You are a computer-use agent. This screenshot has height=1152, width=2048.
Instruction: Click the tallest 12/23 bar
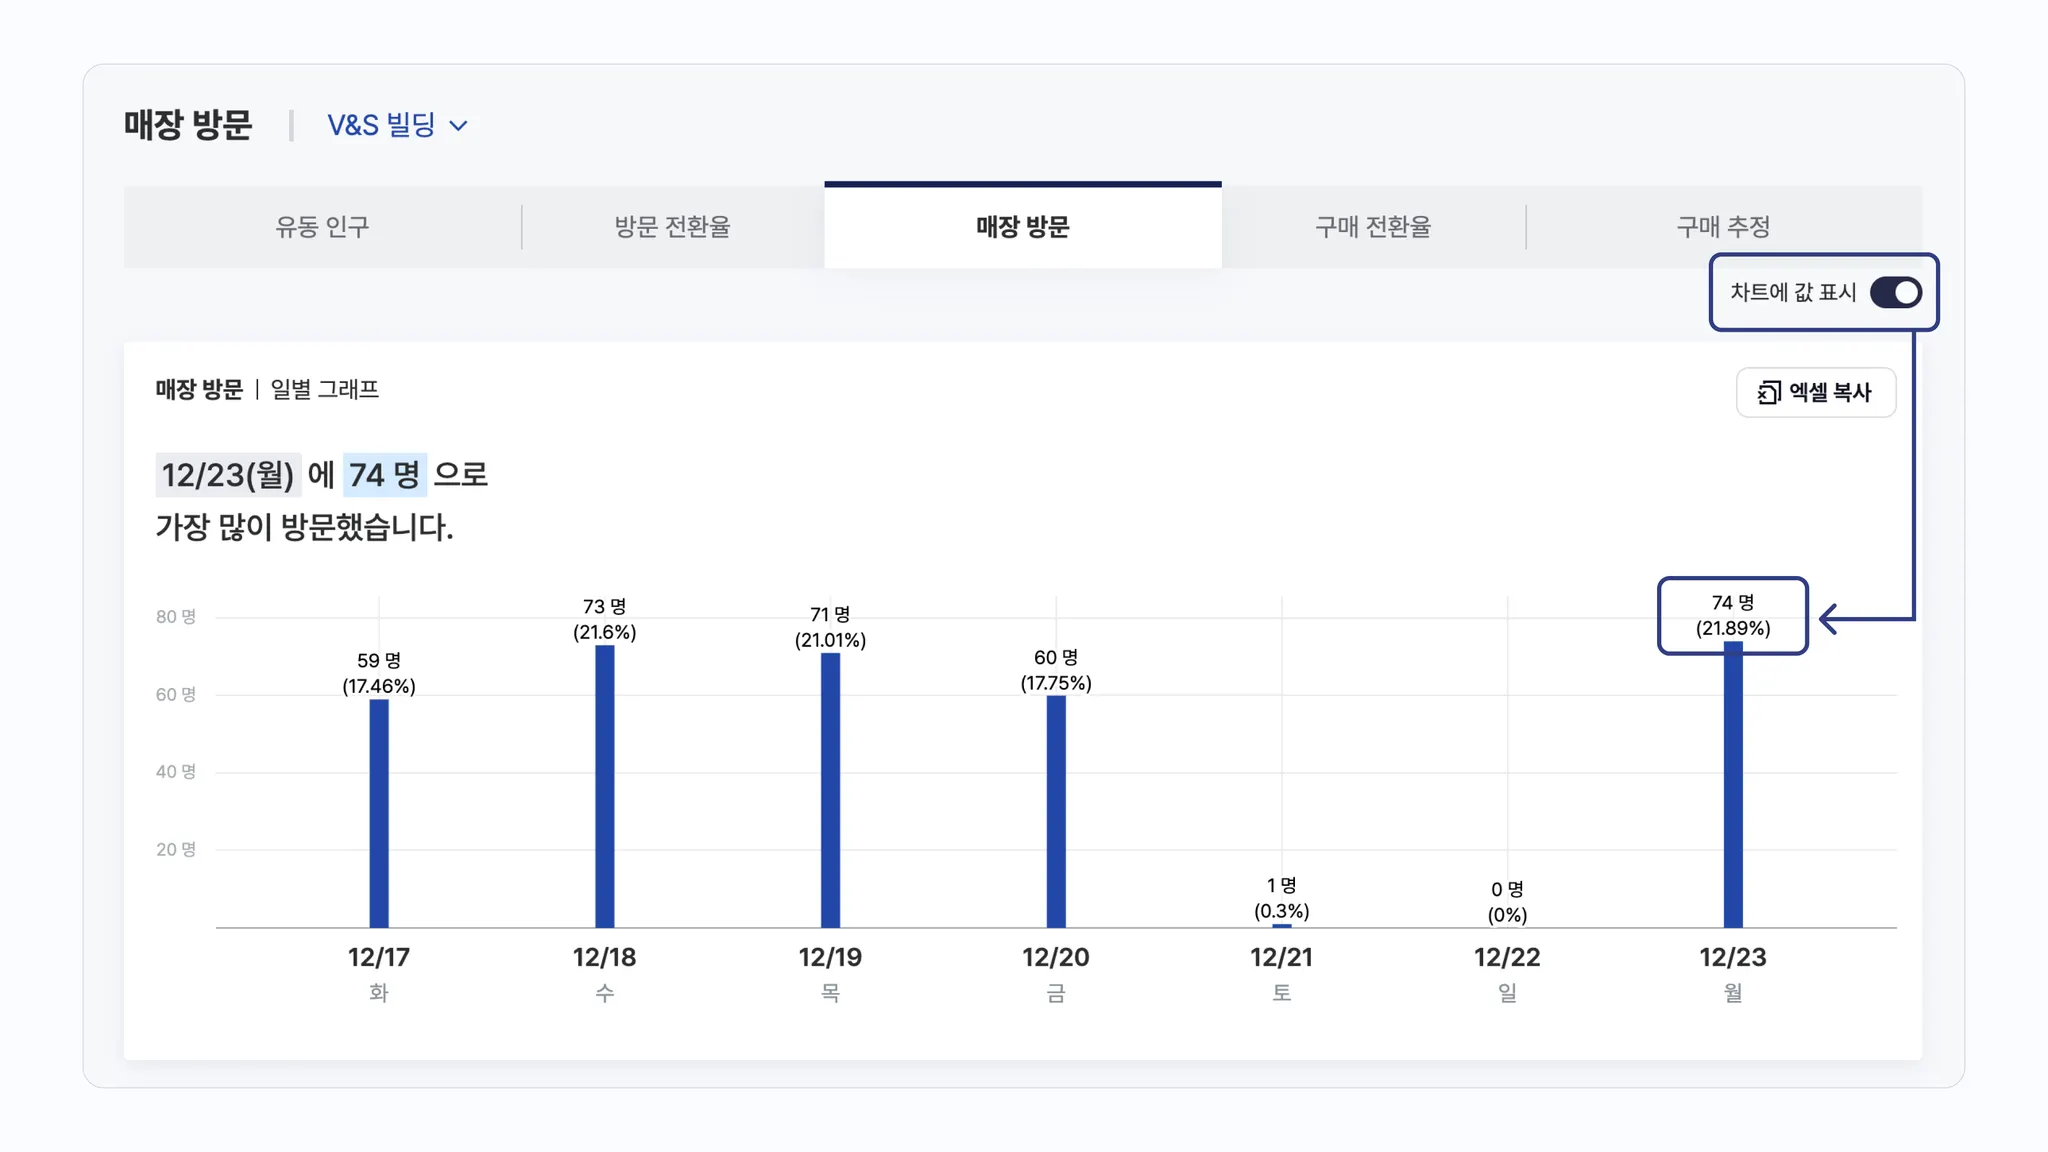point(1733,785)
